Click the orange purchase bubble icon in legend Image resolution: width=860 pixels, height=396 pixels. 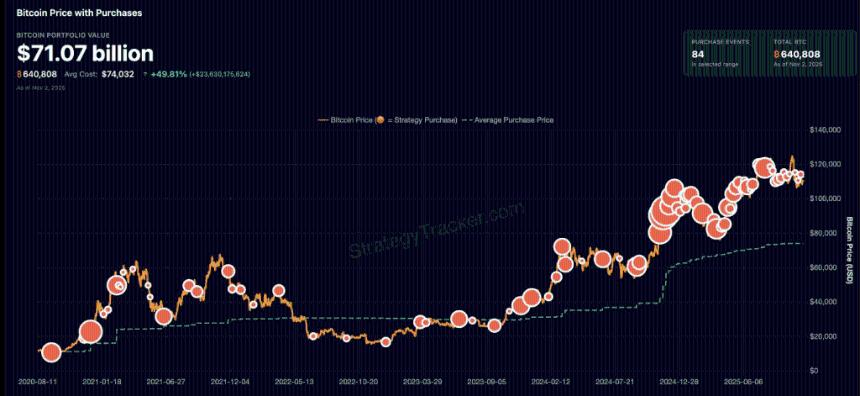(x=379, y=120)
